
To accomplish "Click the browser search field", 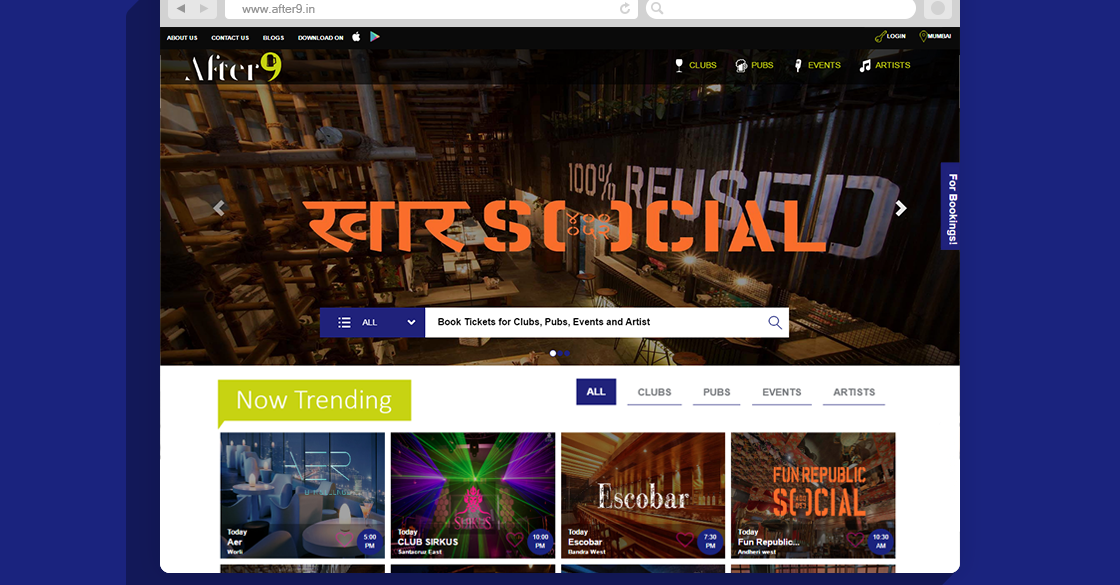I will [781, 9].
